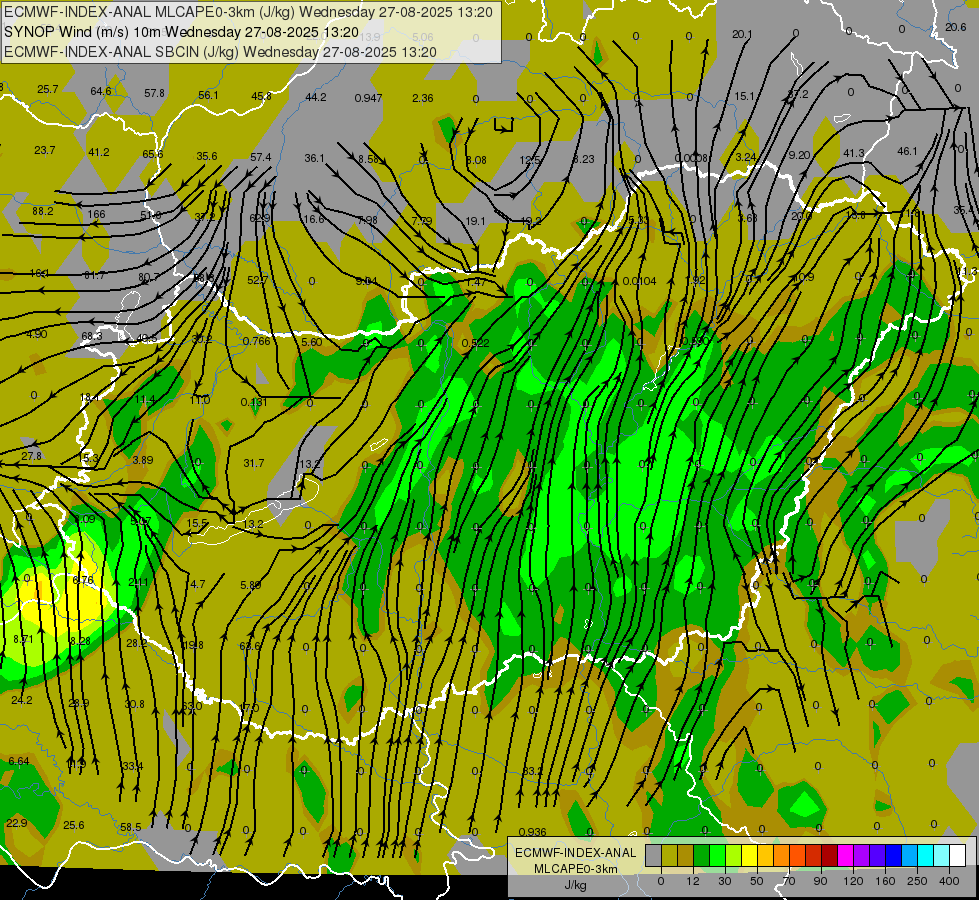
Task: Click the bright green legend swatch
Action: click(717, 855)
